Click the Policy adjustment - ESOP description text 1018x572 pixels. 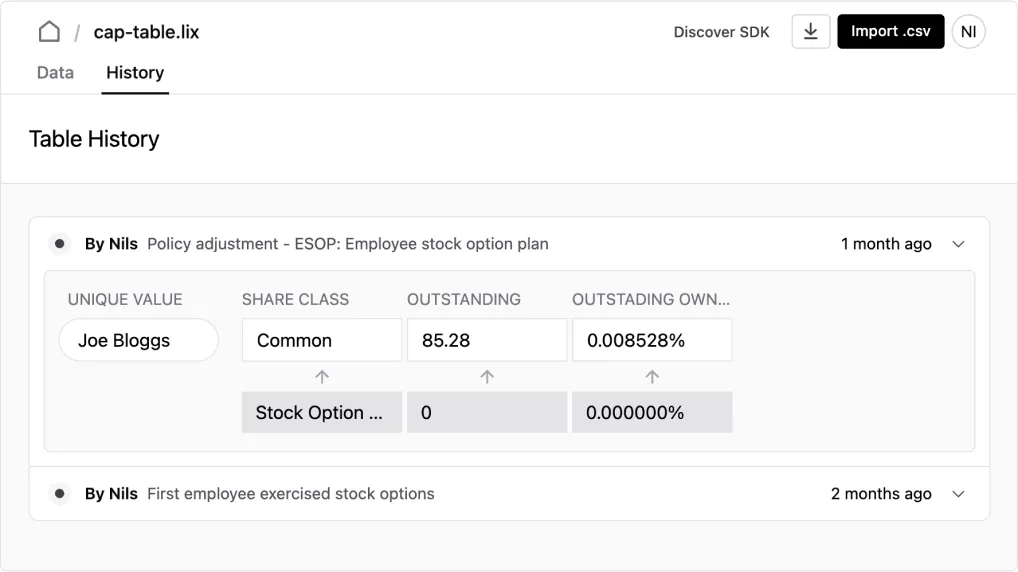(x=348, y=244)
